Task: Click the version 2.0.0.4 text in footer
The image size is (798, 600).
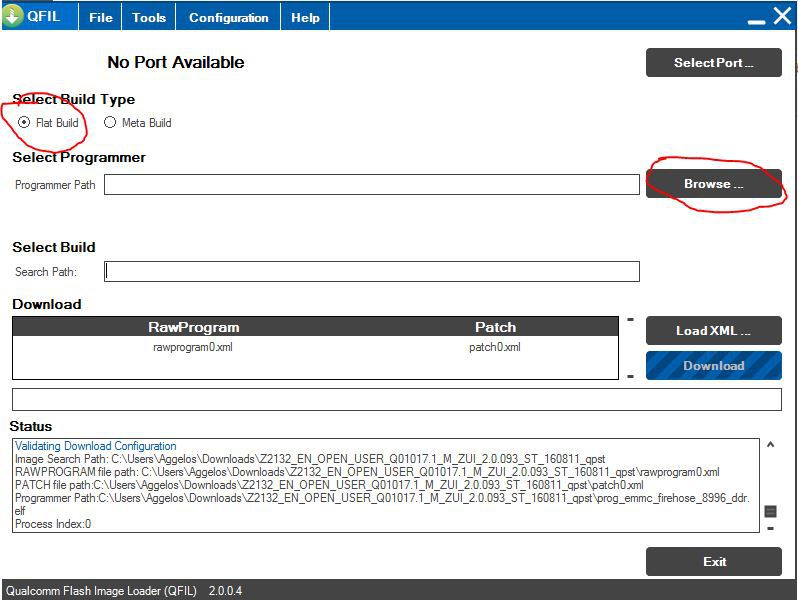Action: (x=225, y=591)
